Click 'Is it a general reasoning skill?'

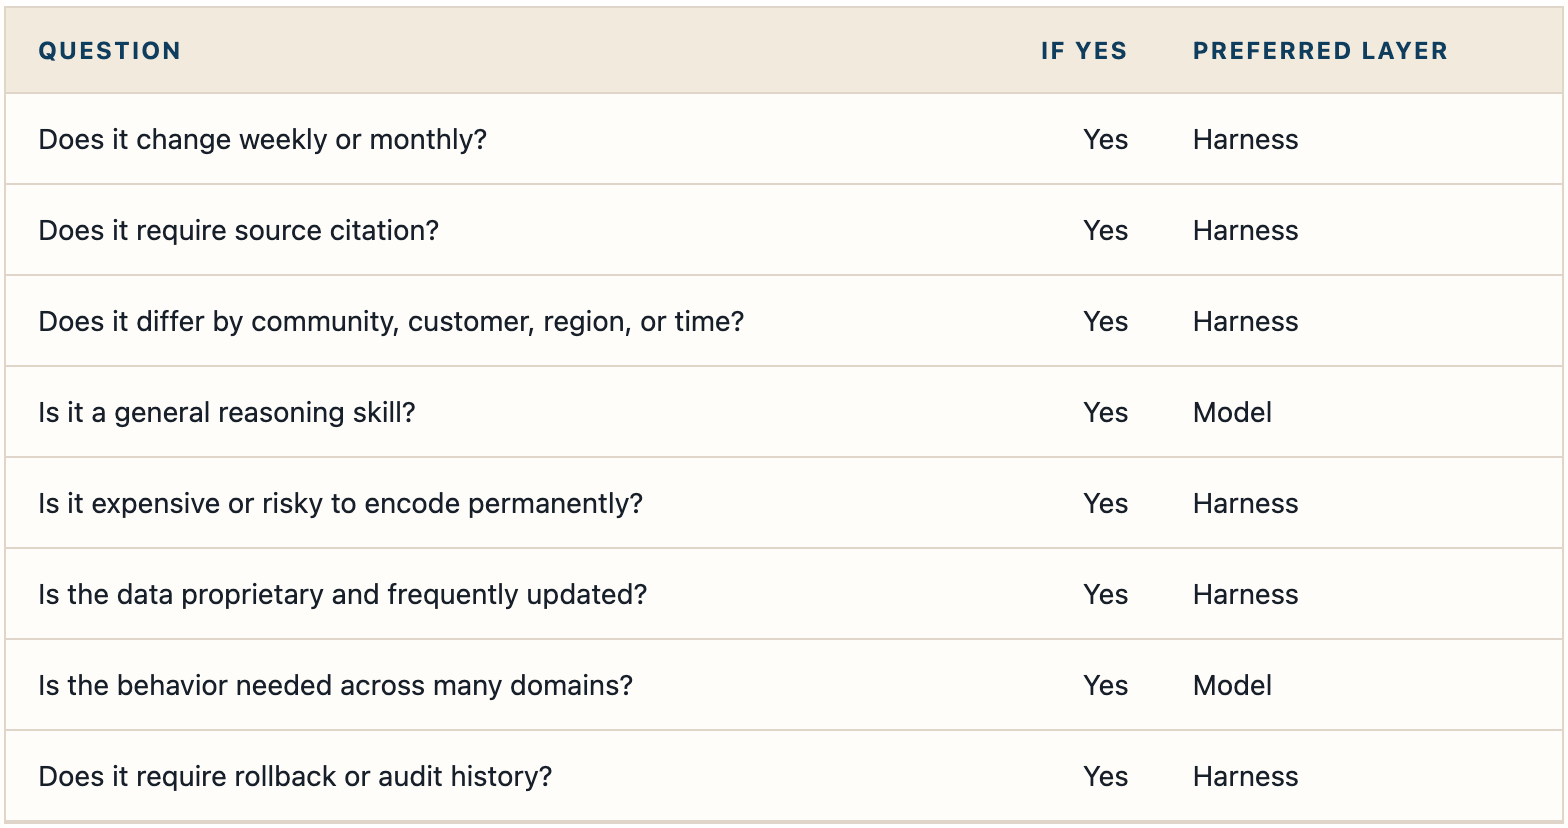226,412
